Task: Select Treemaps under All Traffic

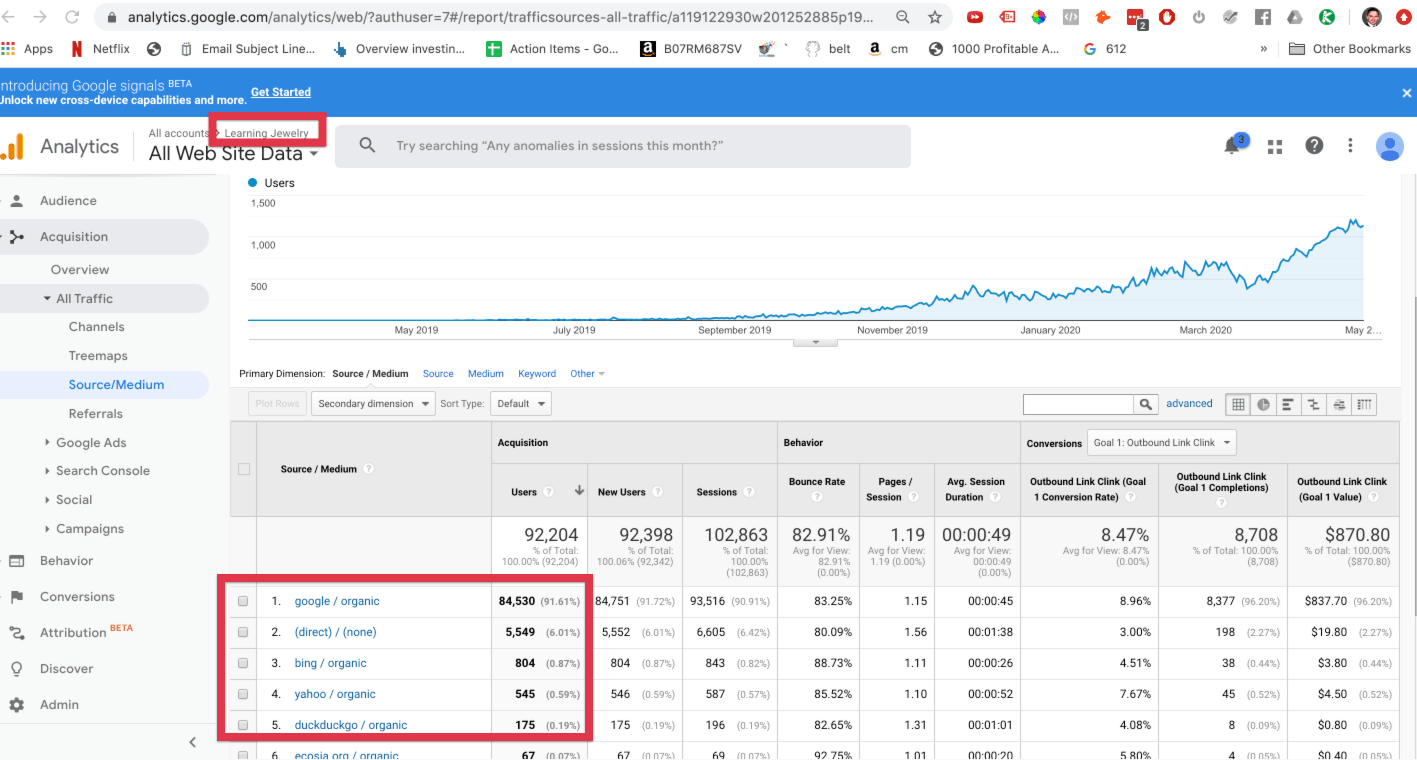Action: point(98,356)
